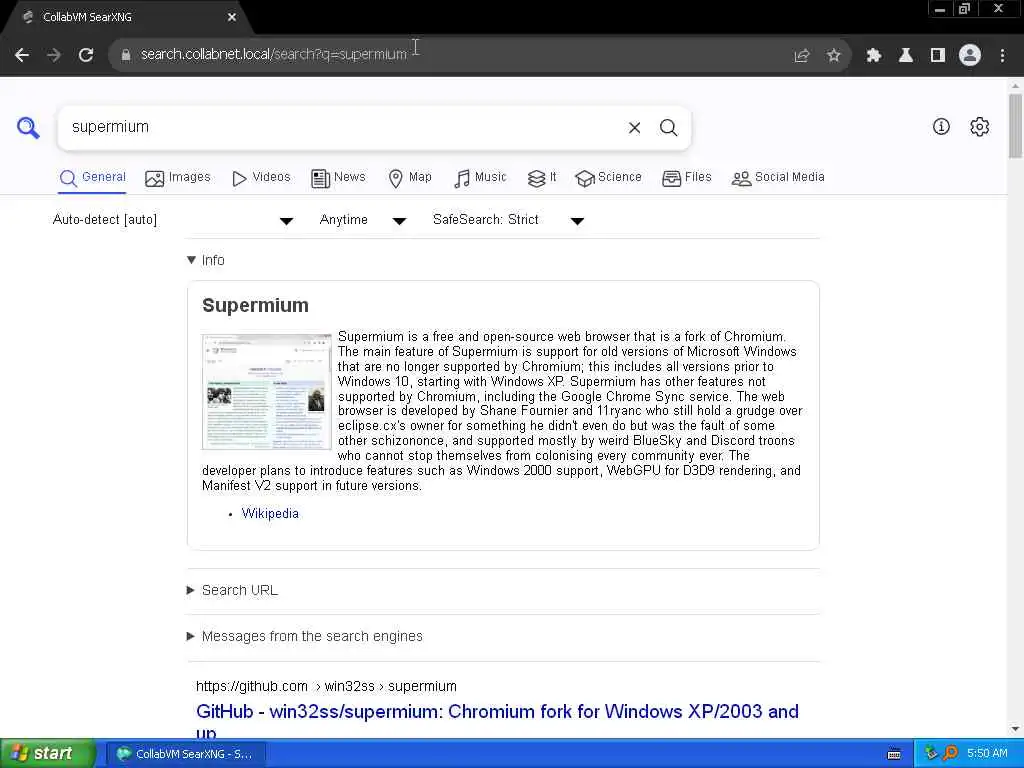
Task: Clear the search query with the X icon
Action: point(634,128)
